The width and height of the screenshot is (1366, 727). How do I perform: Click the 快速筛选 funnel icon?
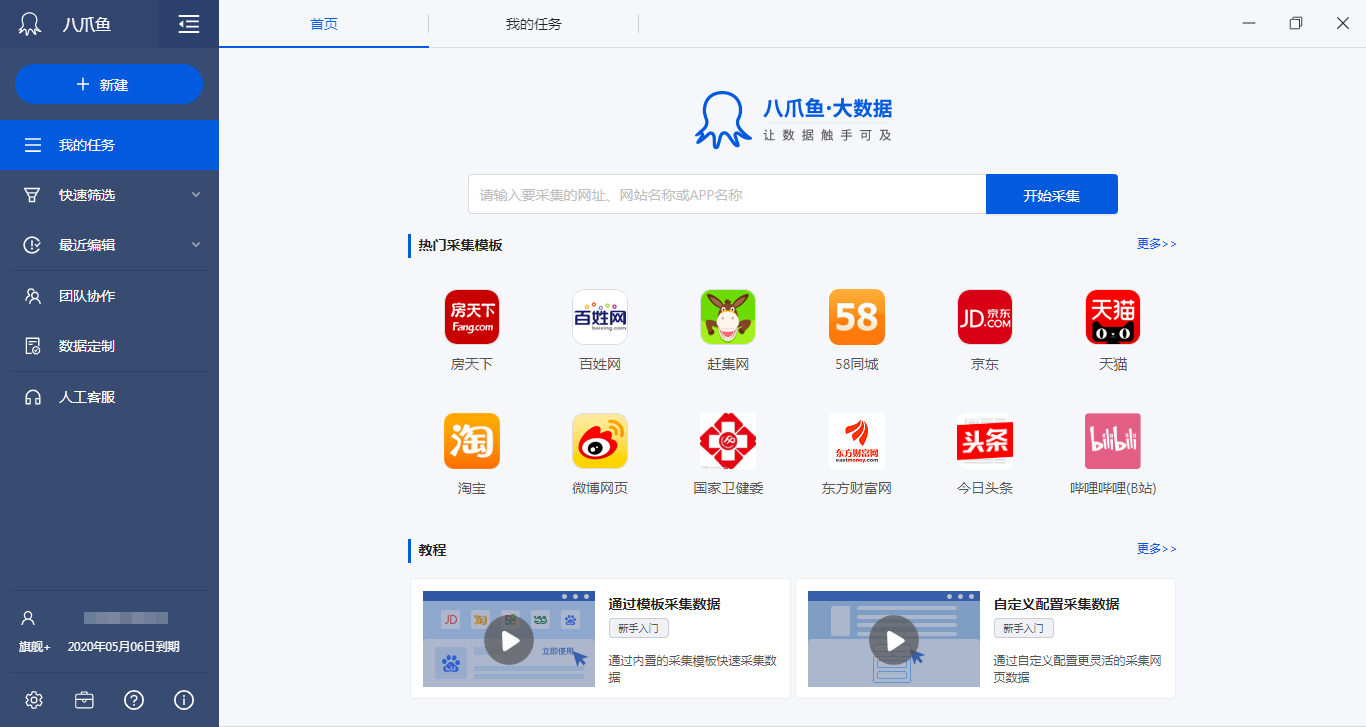[33, 195]
